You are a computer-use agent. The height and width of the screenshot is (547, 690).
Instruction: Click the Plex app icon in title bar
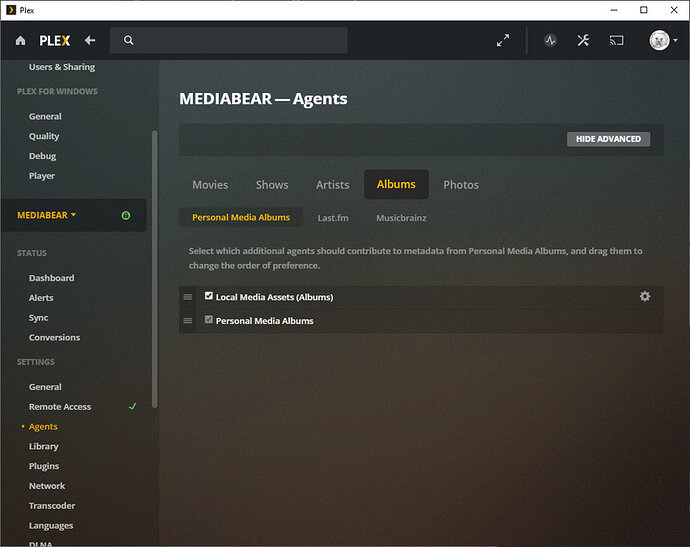pos(11,10)
